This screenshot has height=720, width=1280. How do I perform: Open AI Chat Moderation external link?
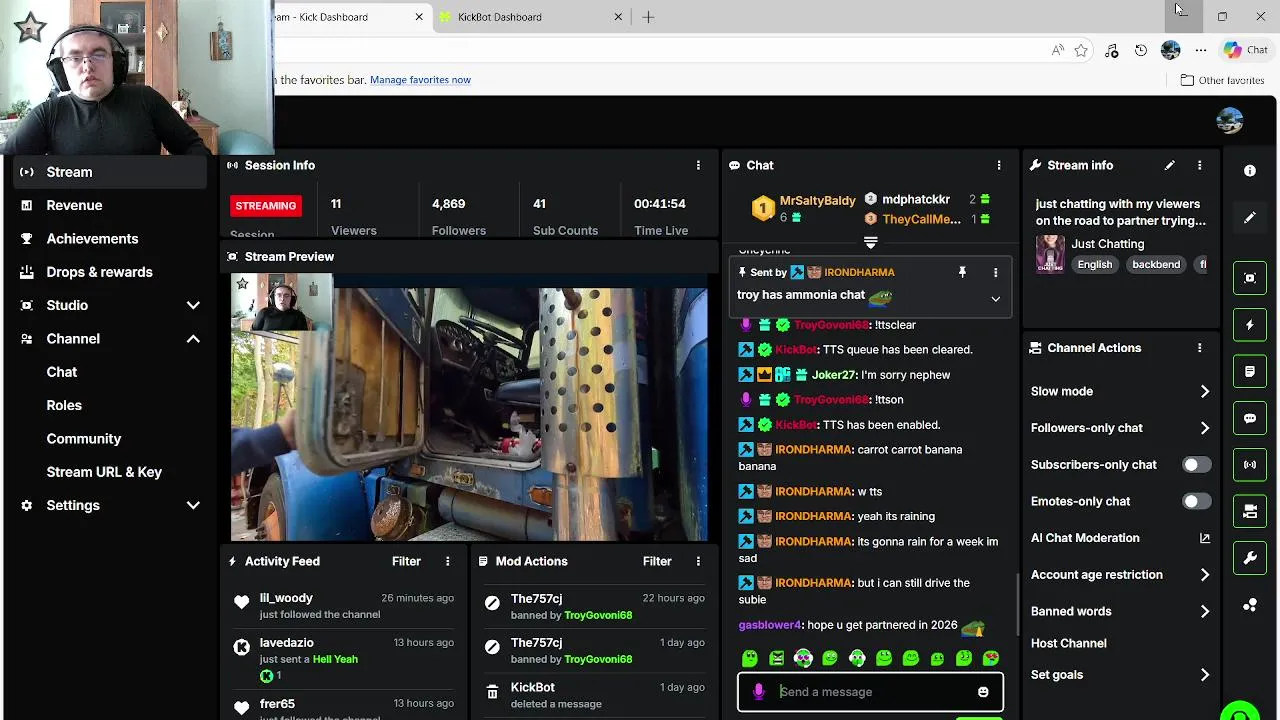[x=1204, y=538]
